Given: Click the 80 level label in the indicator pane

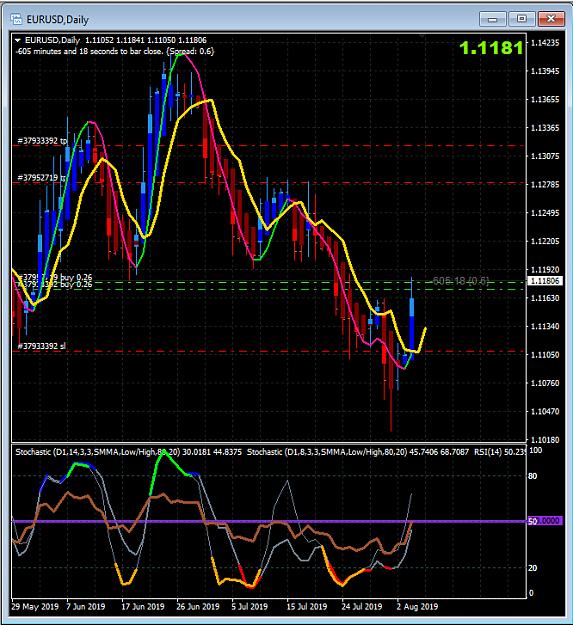Looking at the screenshot, I should click(x=533, y=476).
